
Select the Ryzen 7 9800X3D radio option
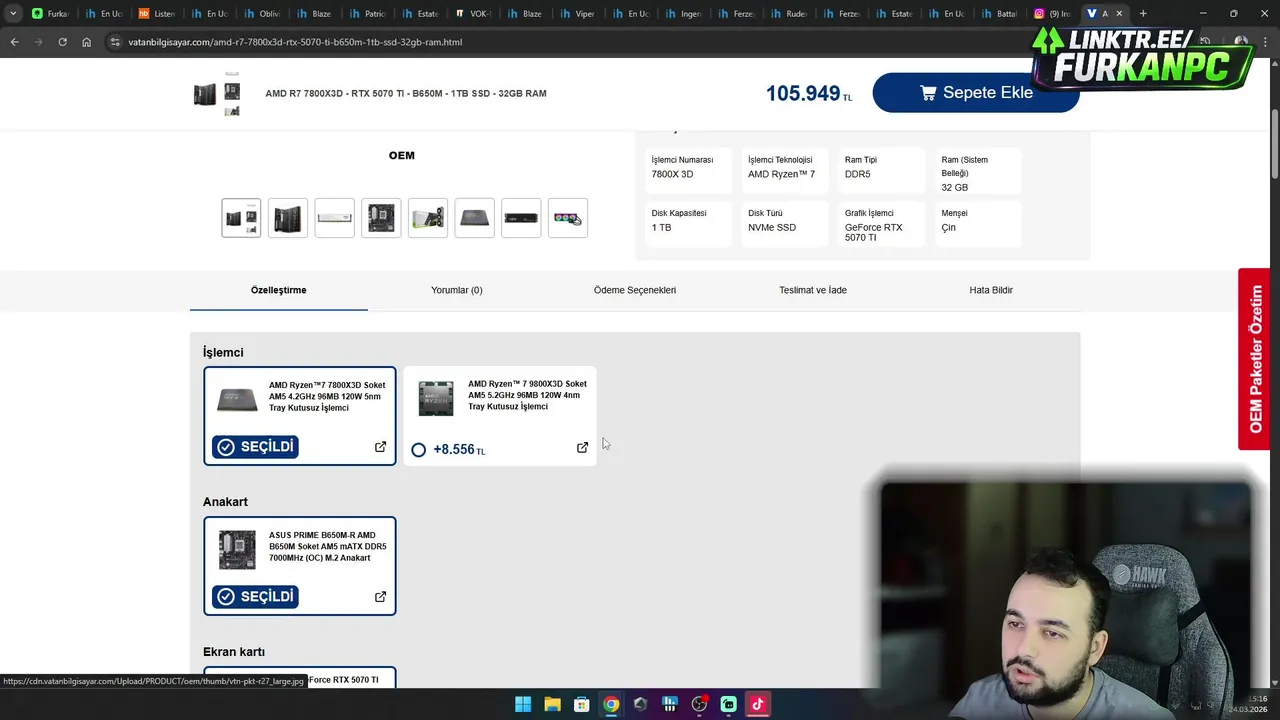coord(418,450)
